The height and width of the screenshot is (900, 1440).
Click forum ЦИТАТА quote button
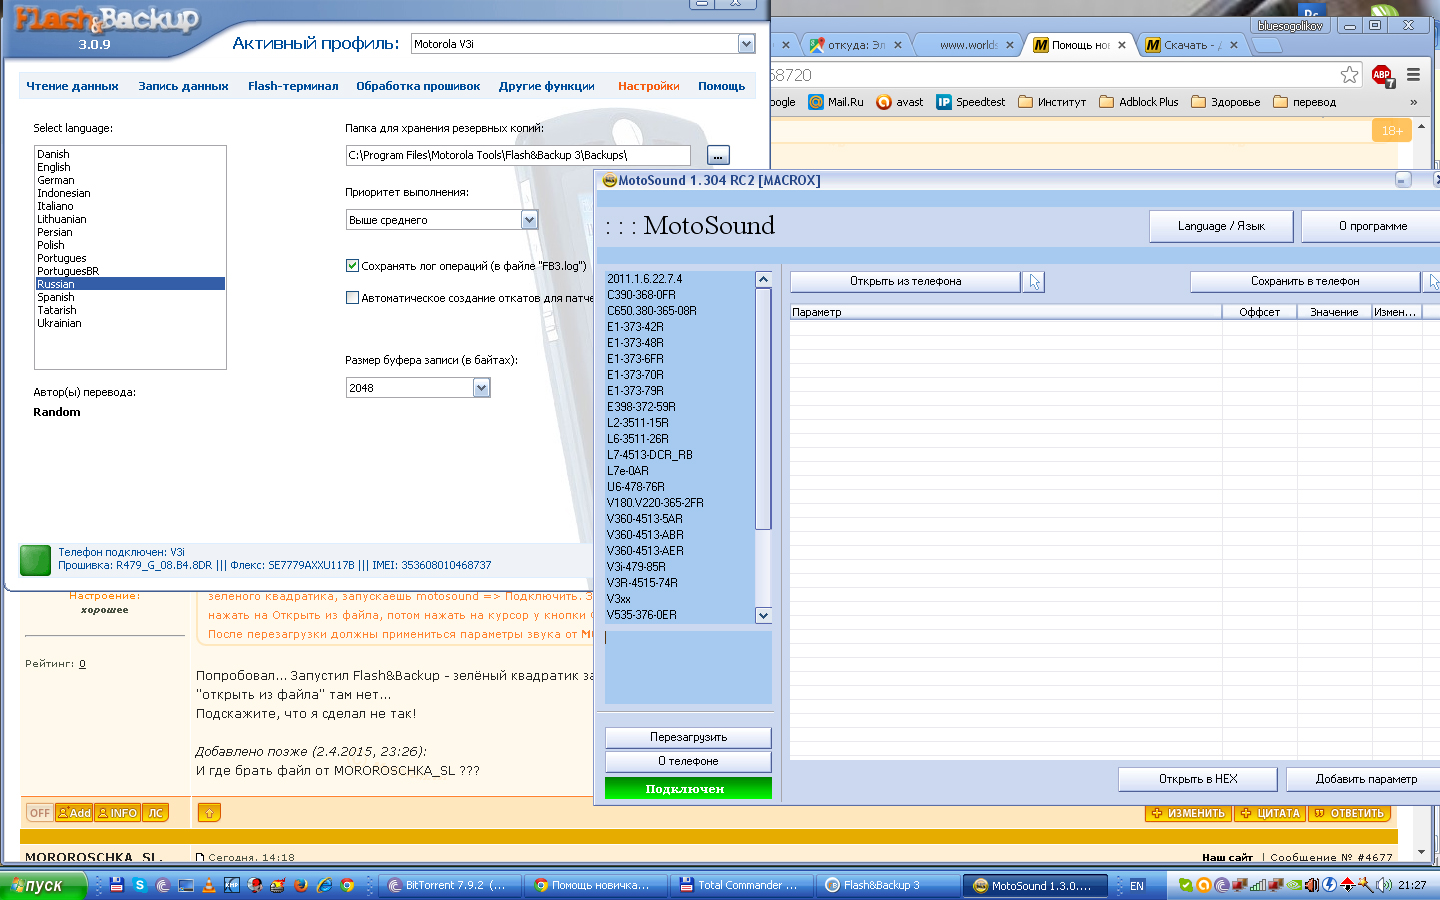pyautogui.click(x=1271, y=813)
